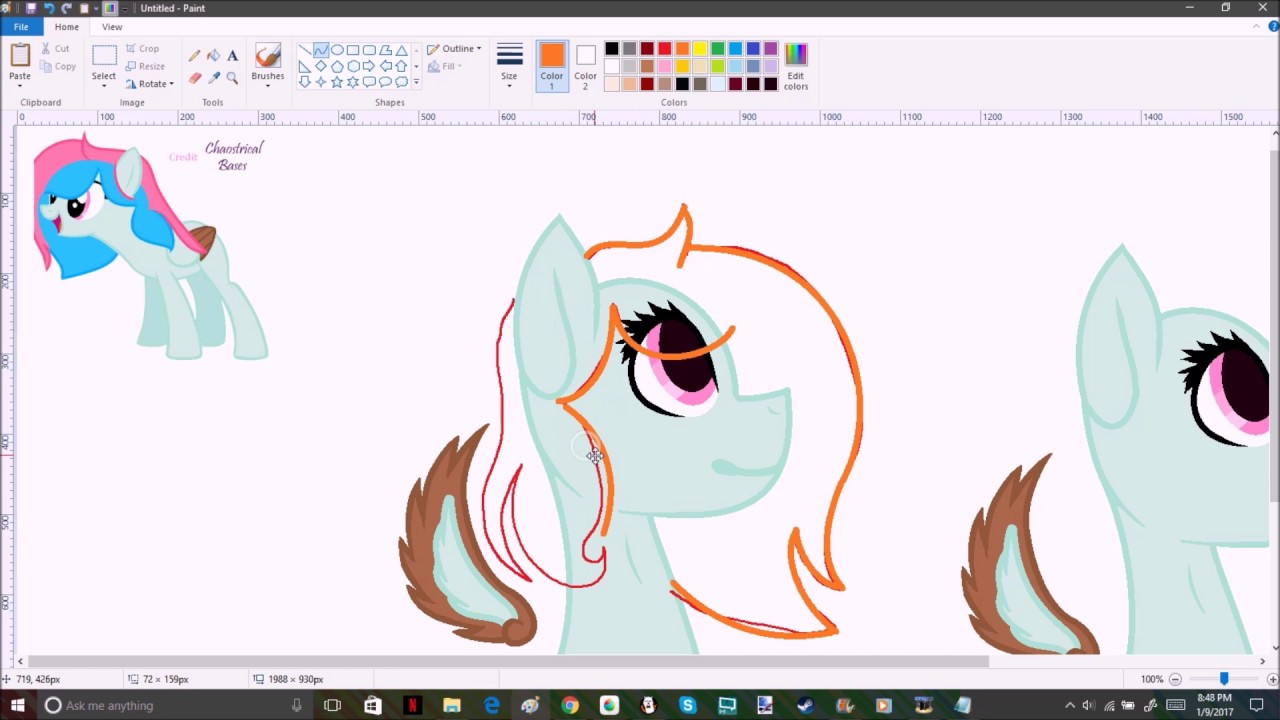Choose the Hexagon shape

pos(353,66)
